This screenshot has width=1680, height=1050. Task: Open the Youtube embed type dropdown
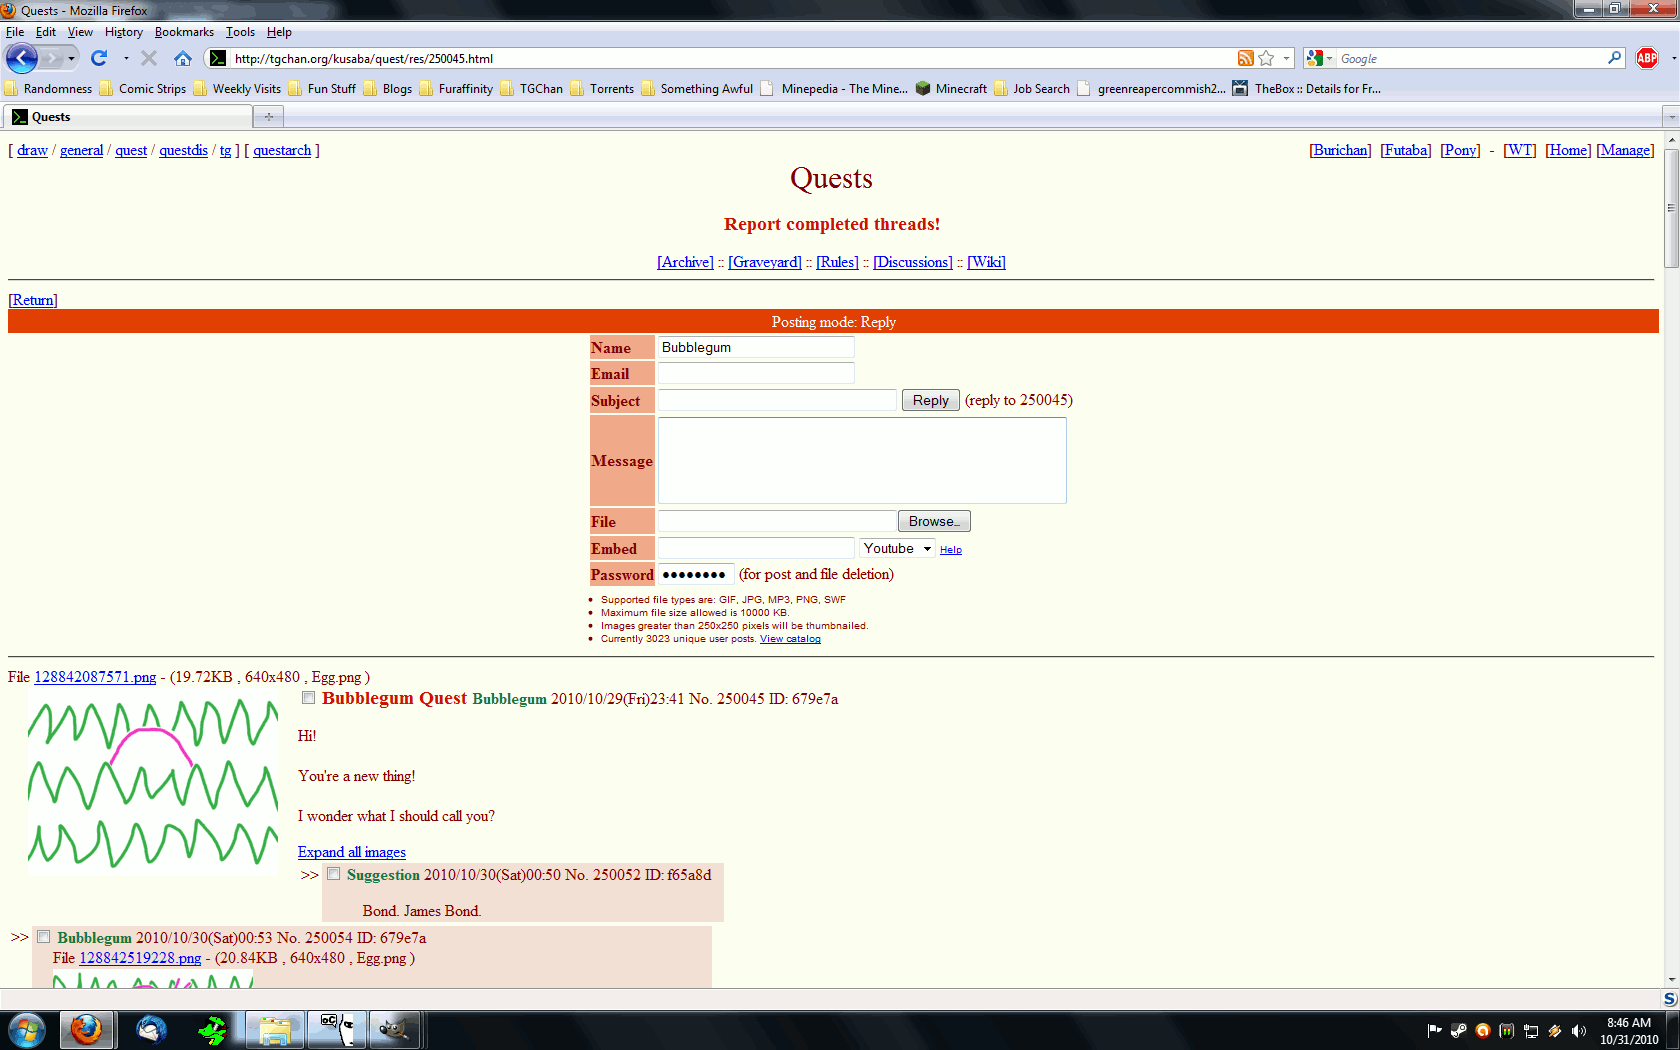897,548
